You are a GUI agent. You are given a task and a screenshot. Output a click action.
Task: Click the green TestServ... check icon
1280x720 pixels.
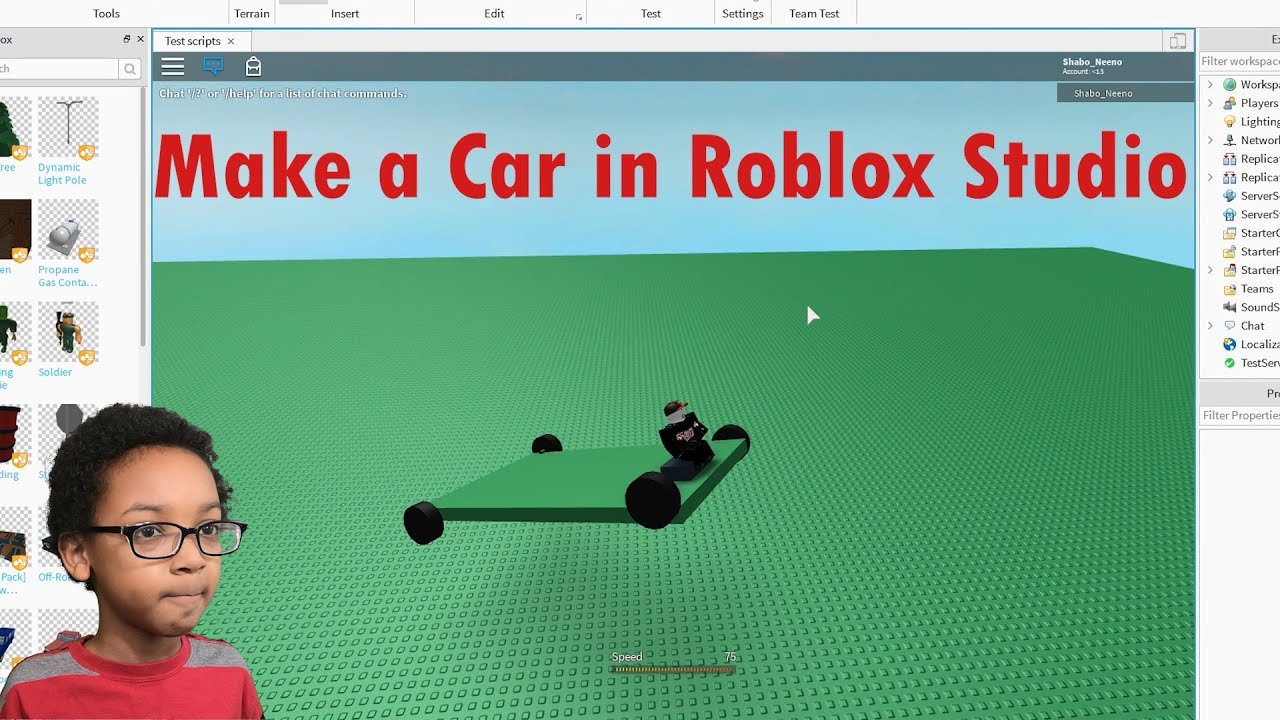pyautogui.click(x=1230, y=363)
